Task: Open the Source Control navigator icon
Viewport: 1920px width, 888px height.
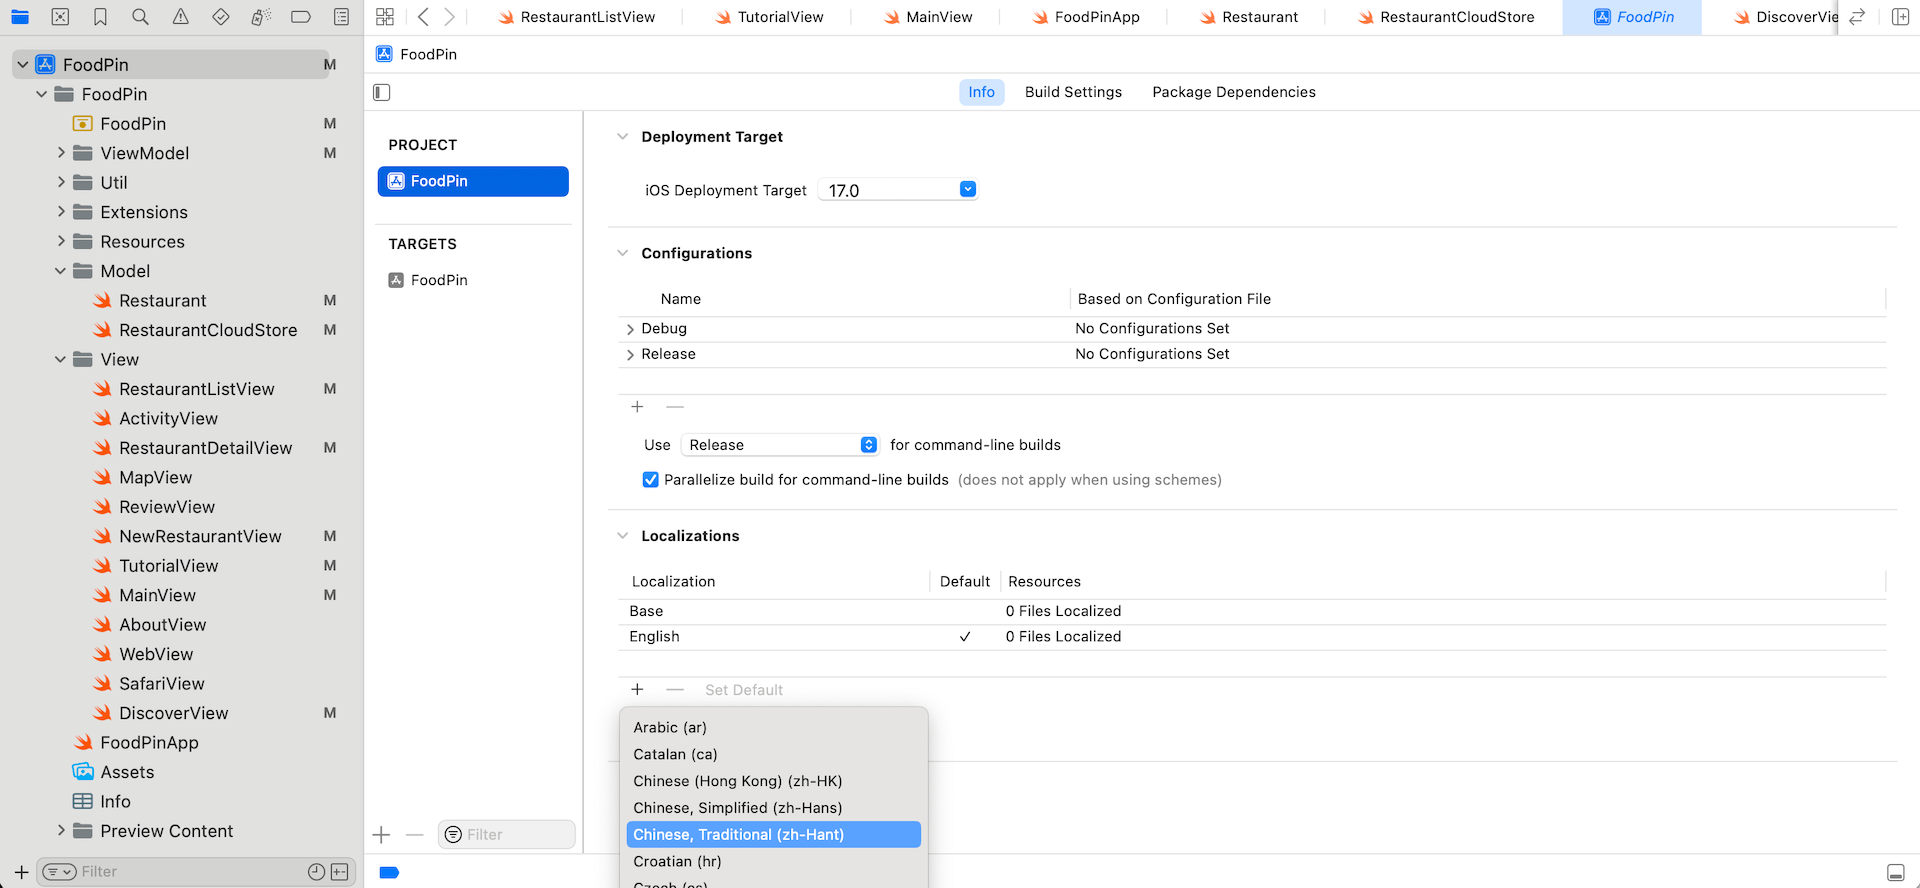Action: (x=60, y=17)
